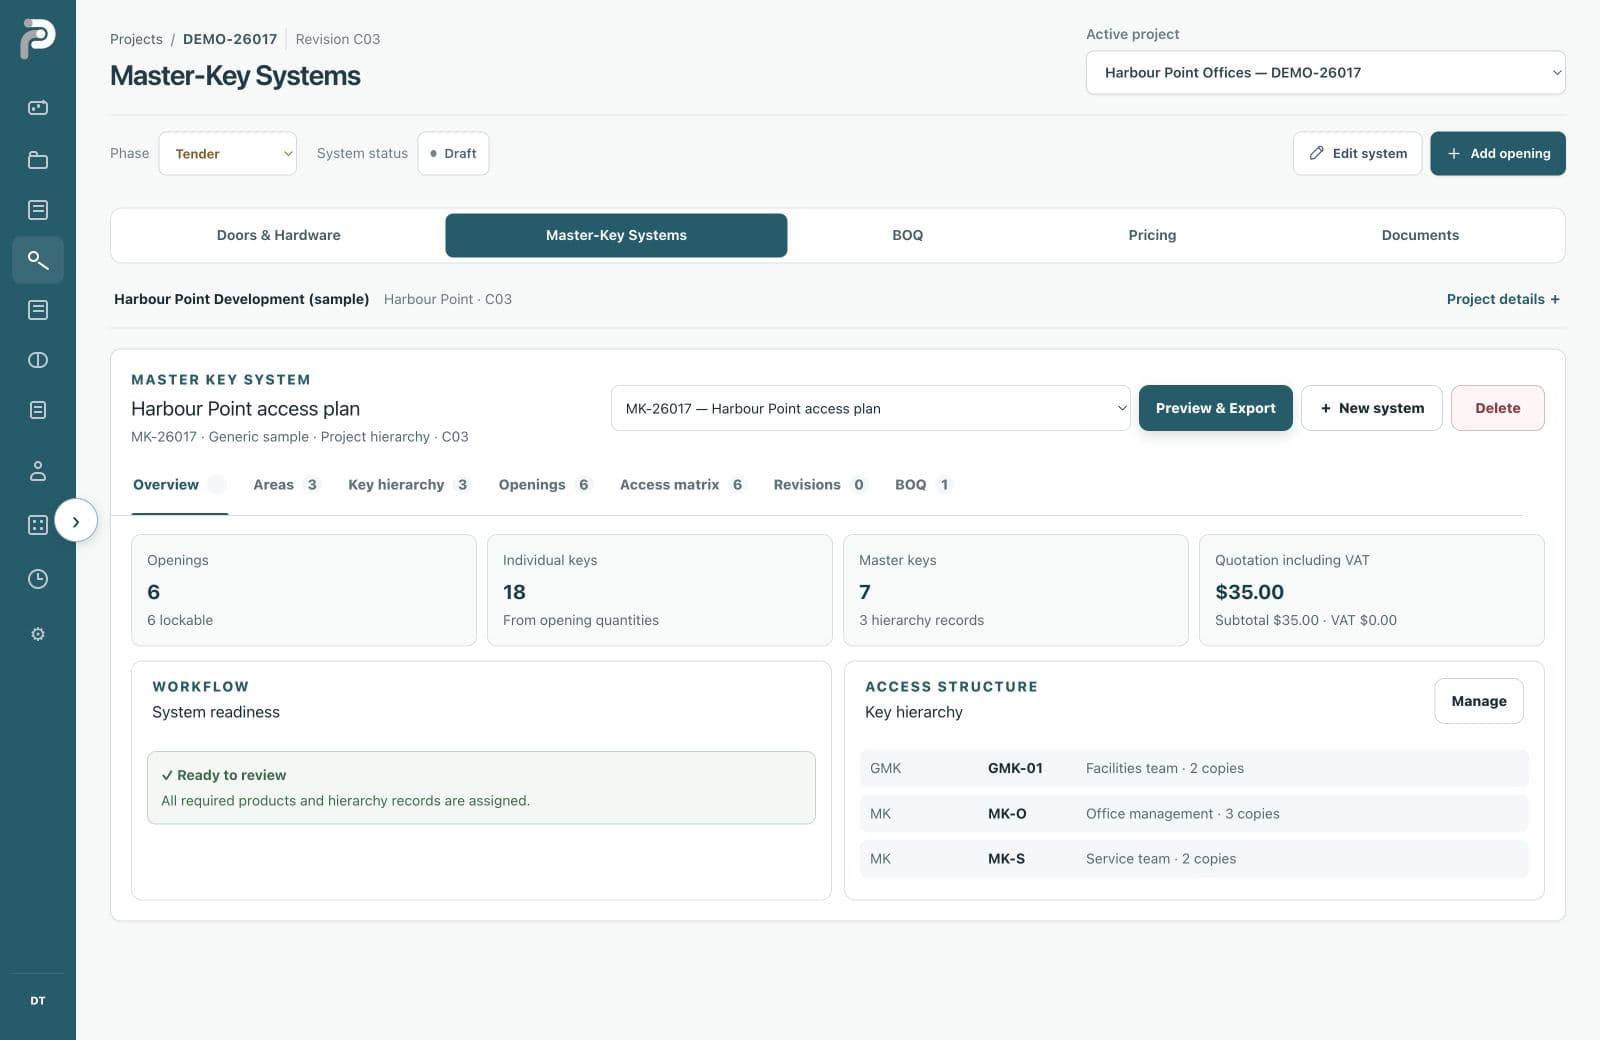Screen dimensions: 1600x1040
Task: Click the New system button
Action: (x=1371, y=408)
